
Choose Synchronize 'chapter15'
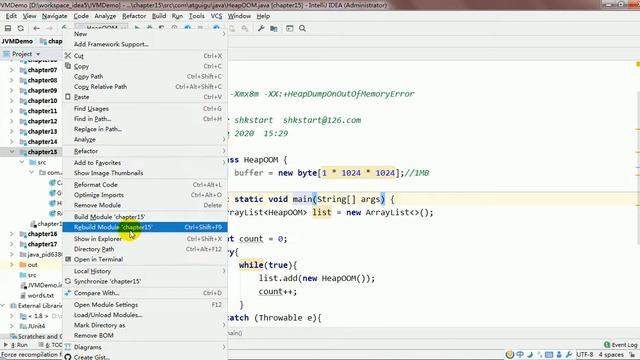145,281
